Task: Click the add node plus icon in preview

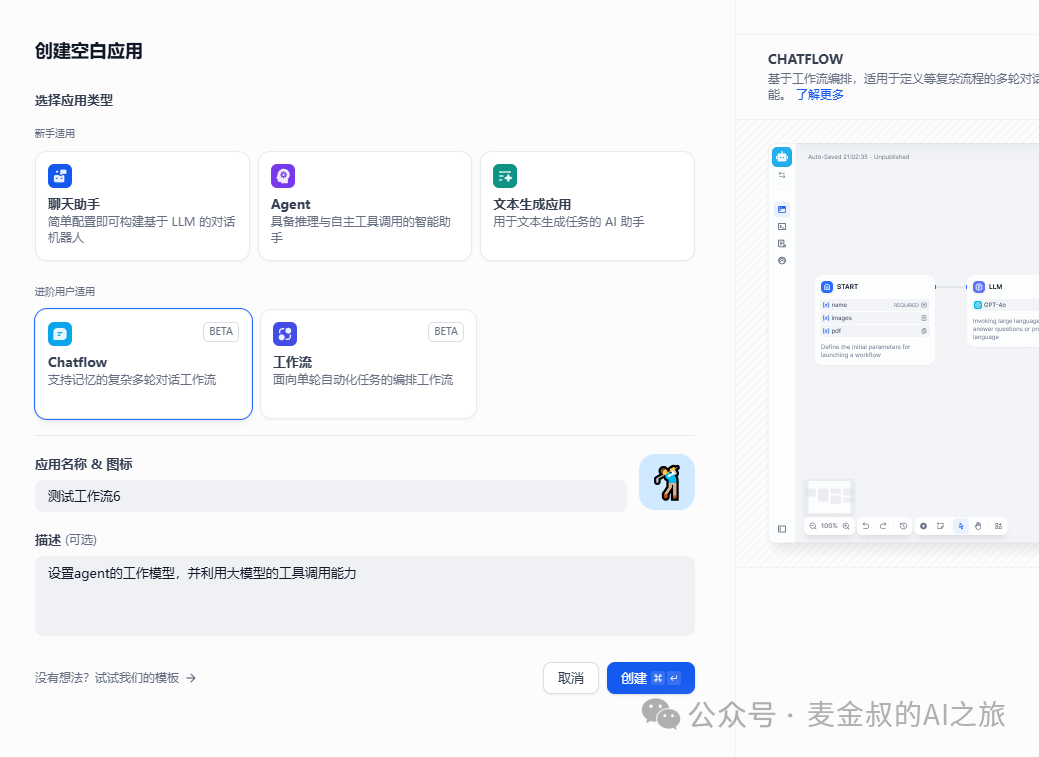Action: [923, 526]
